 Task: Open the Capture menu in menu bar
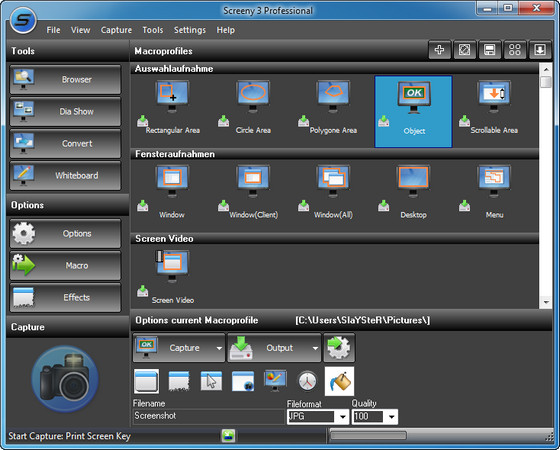click(x=116, y=30)
